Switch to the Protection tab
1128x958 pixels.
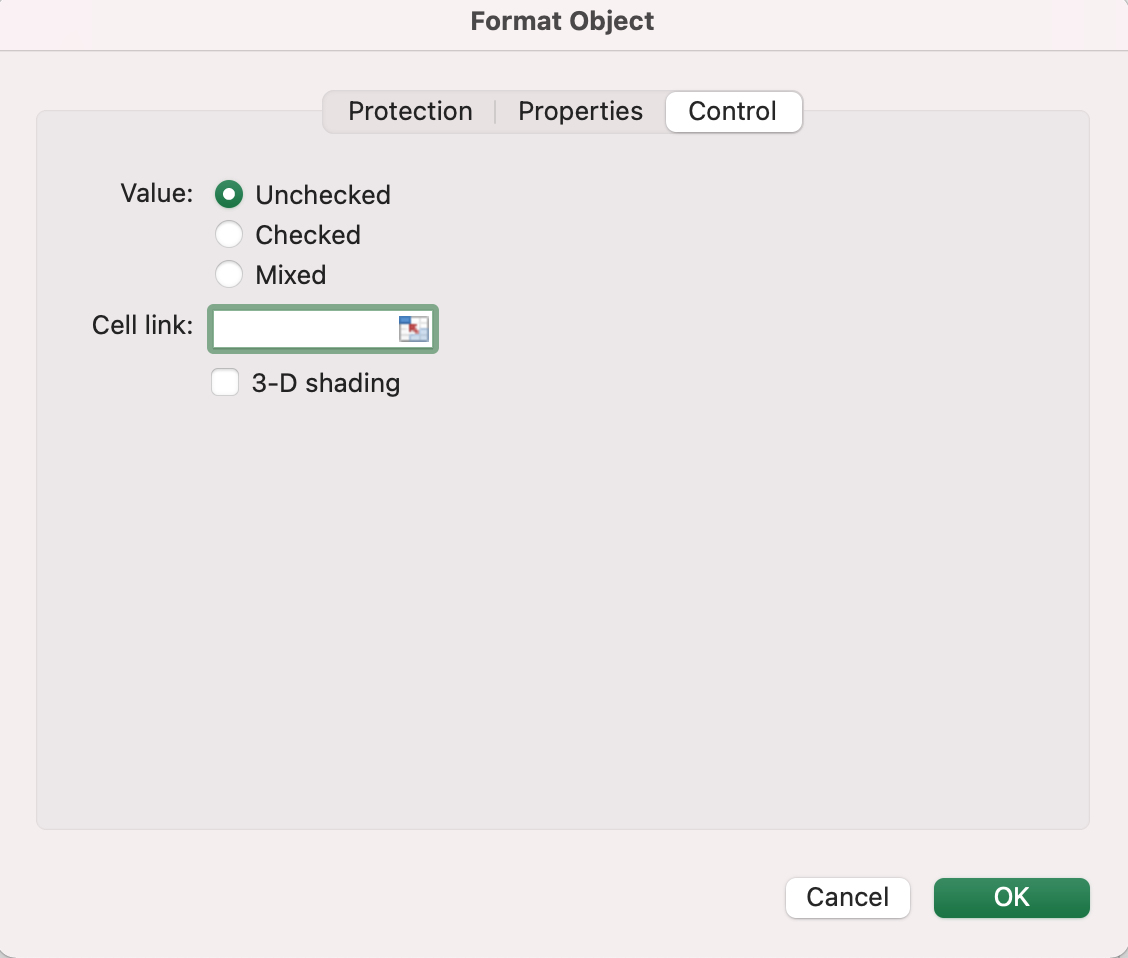(x=410, y=111)
